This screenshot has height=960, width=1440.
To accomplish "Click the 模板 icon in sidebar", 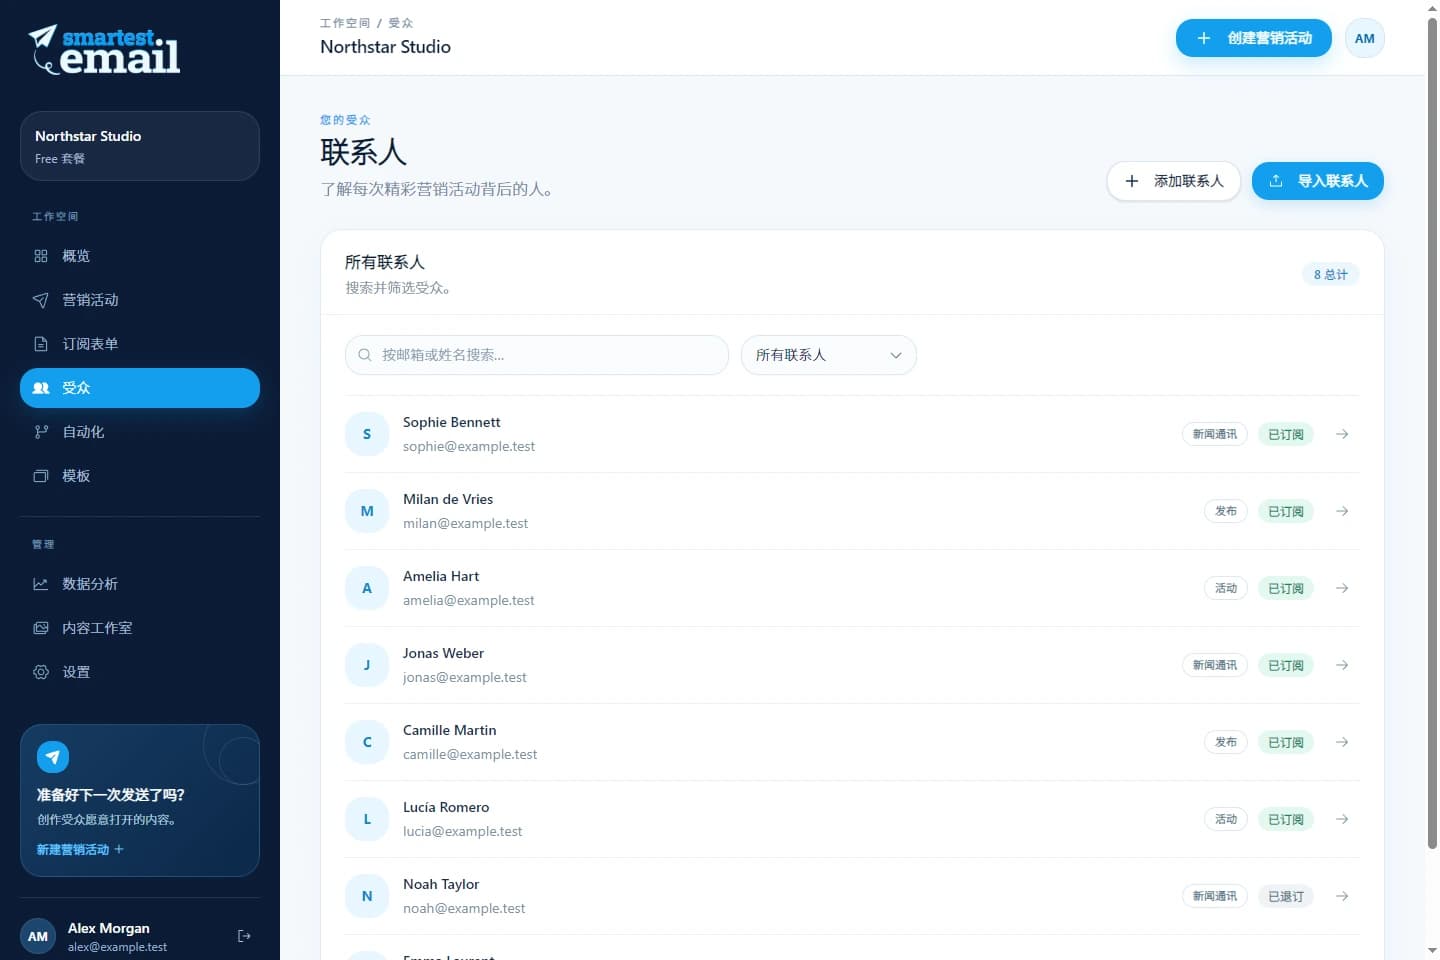I will (x=41, y=476).
